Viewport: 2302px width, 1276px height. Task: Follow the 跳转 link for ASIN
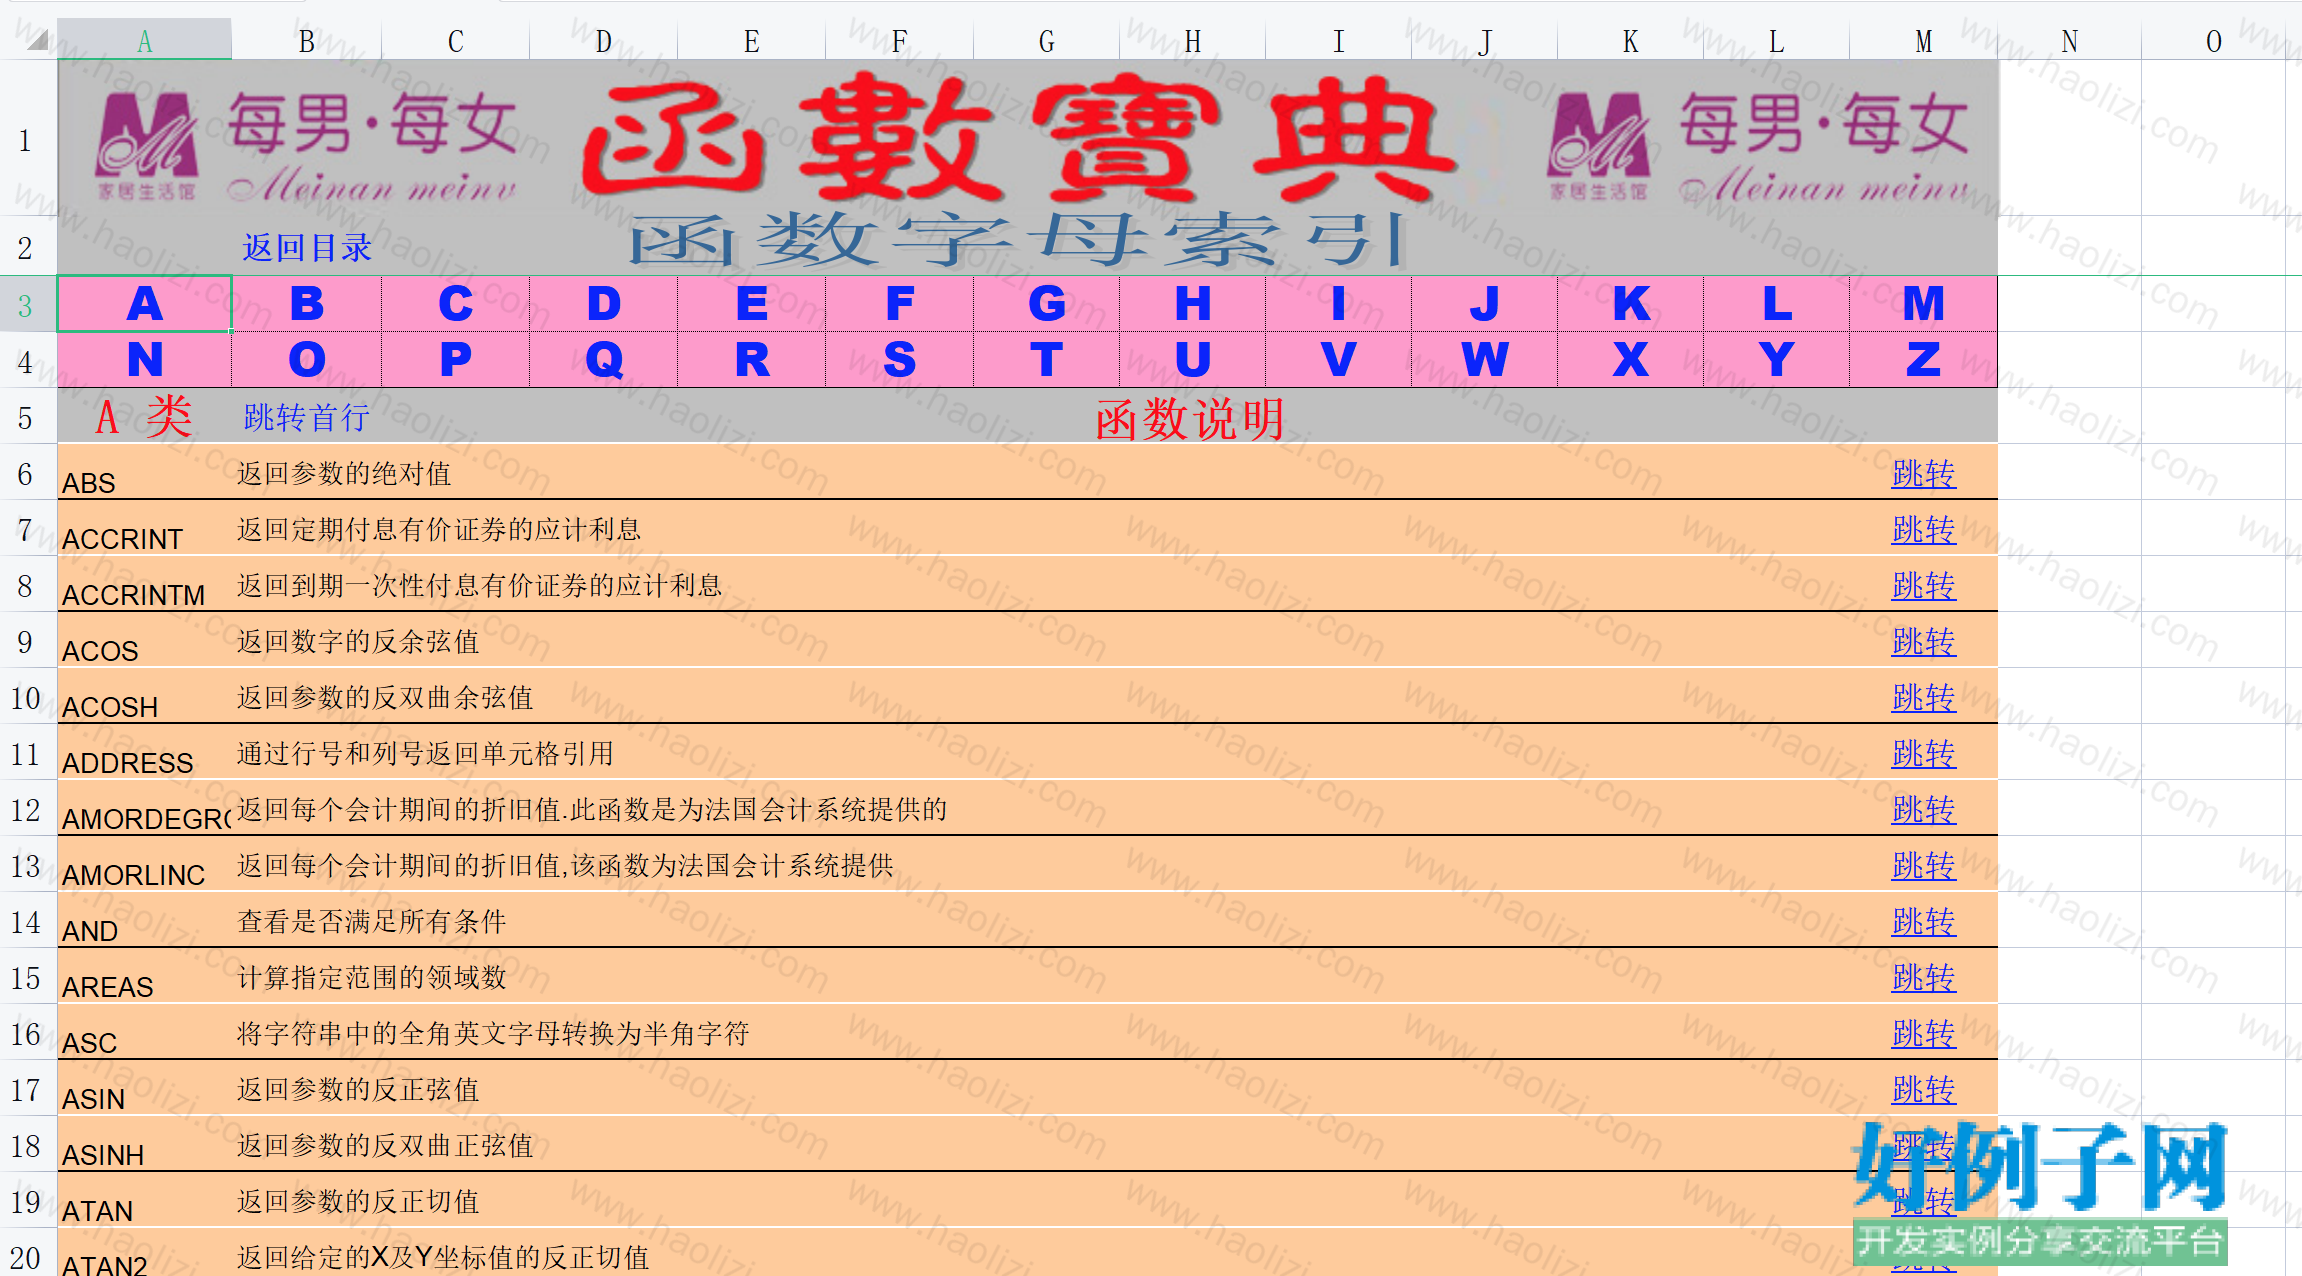pyautogui.click(x=1924, y=1090)
